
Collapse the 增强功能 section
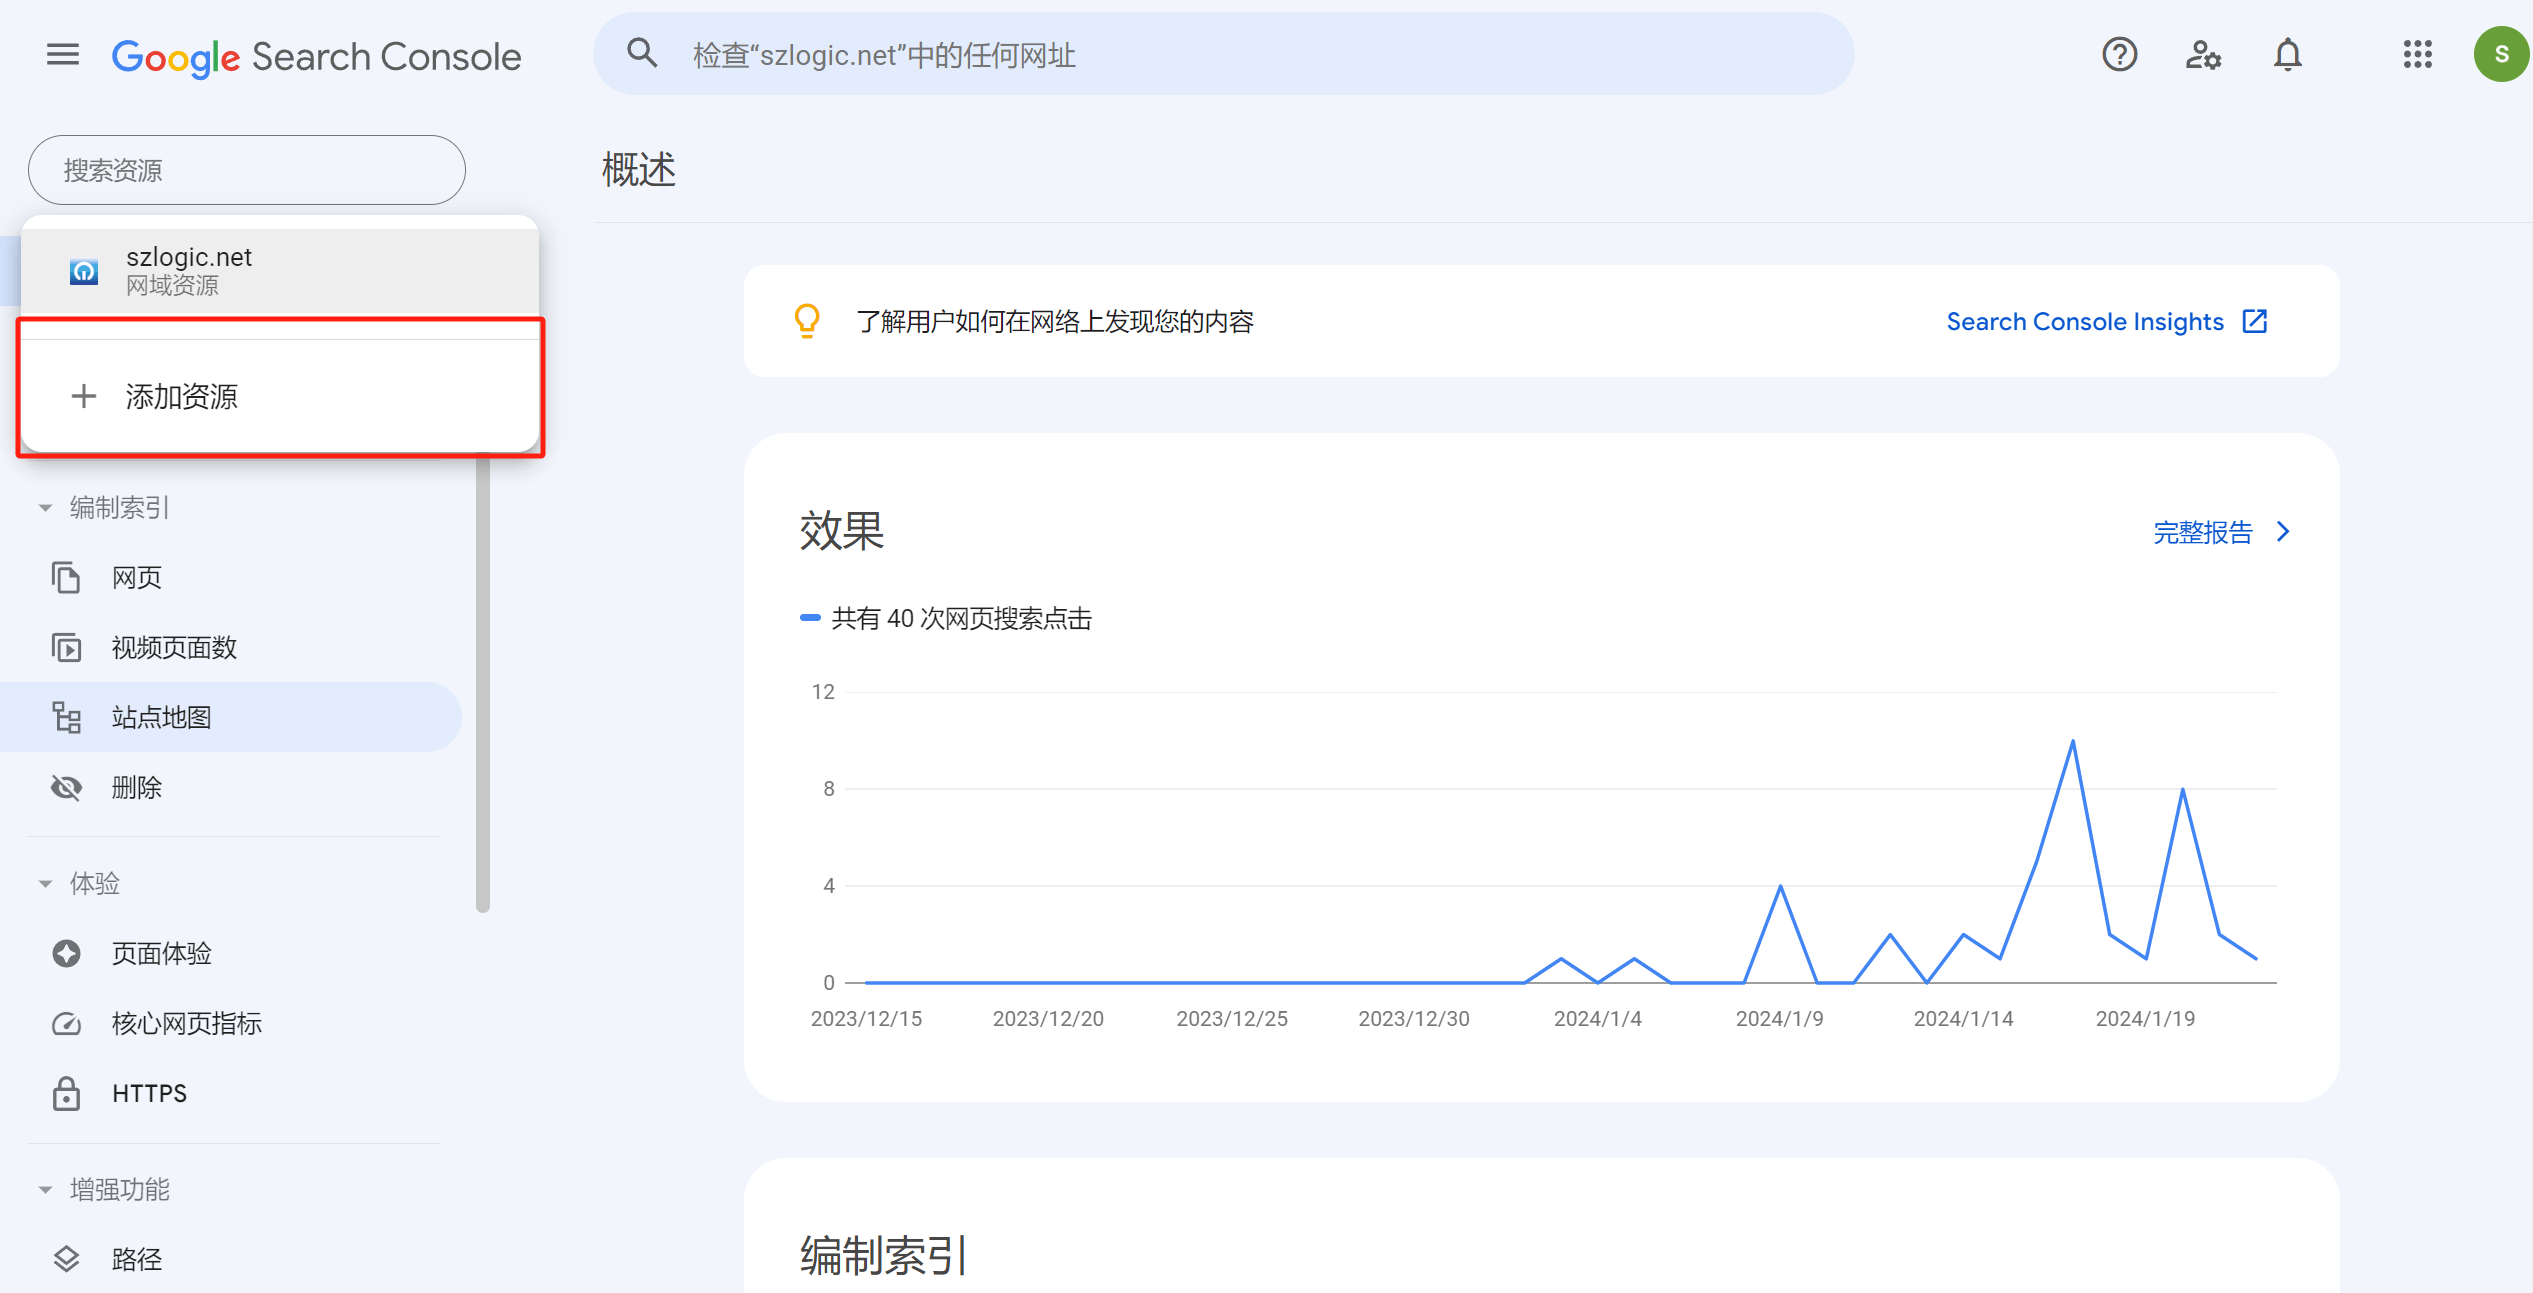(45, 1189)
